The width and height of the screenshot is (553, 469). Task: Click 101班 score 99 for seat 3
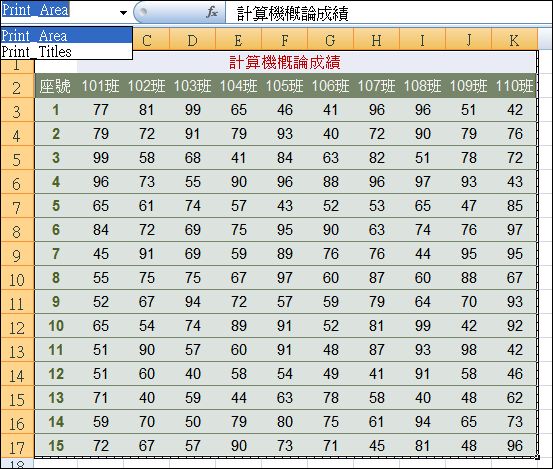tap(101, 158)
